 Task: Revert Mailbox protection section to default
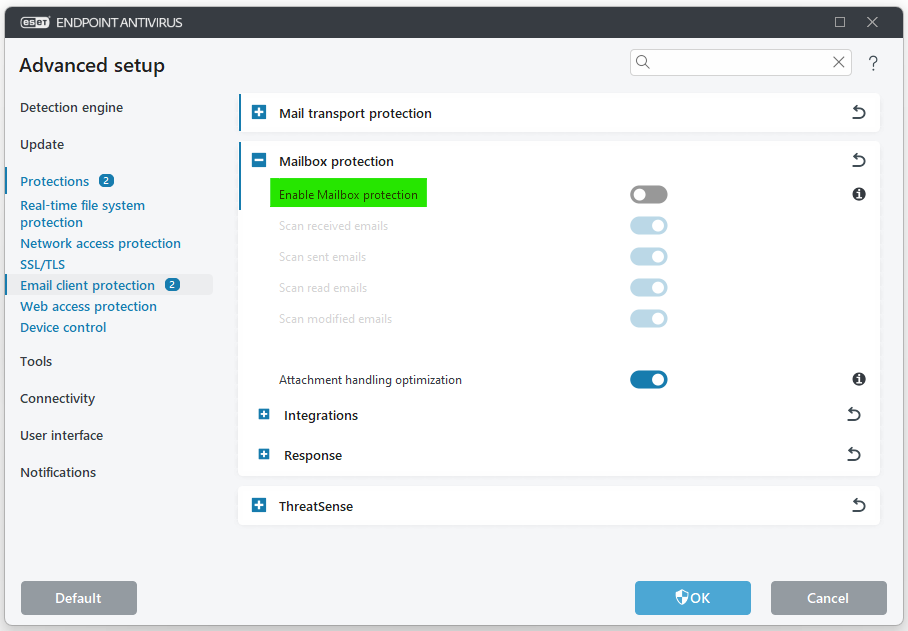(858, 160)
